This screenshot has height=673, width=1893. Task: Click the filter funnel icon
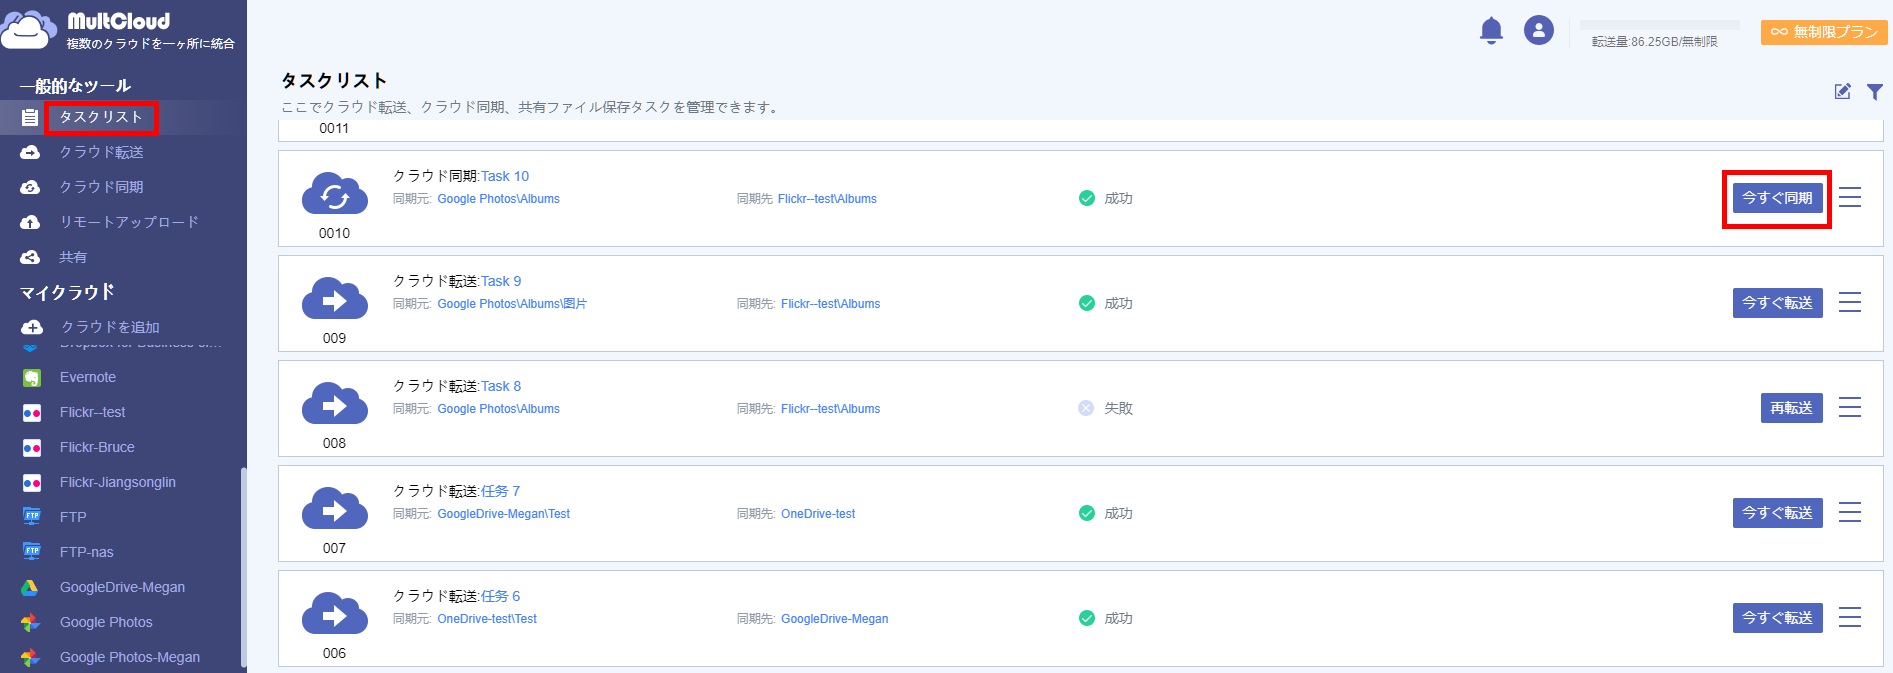pyautogui.click(x=1875, y=92)
